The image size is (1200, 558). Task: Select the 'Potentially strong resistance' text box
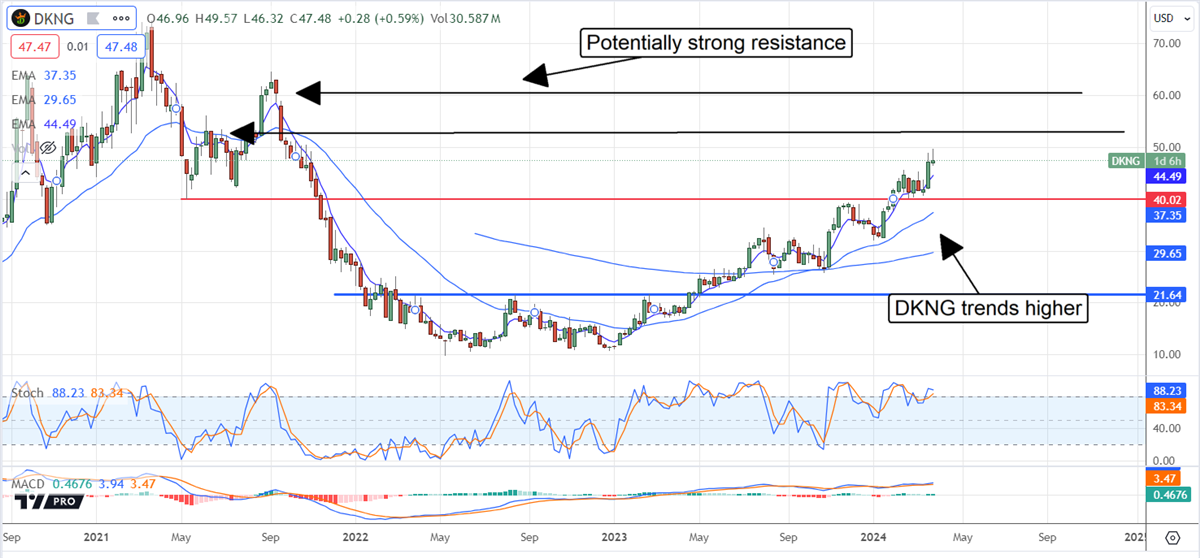pos(715,43)
